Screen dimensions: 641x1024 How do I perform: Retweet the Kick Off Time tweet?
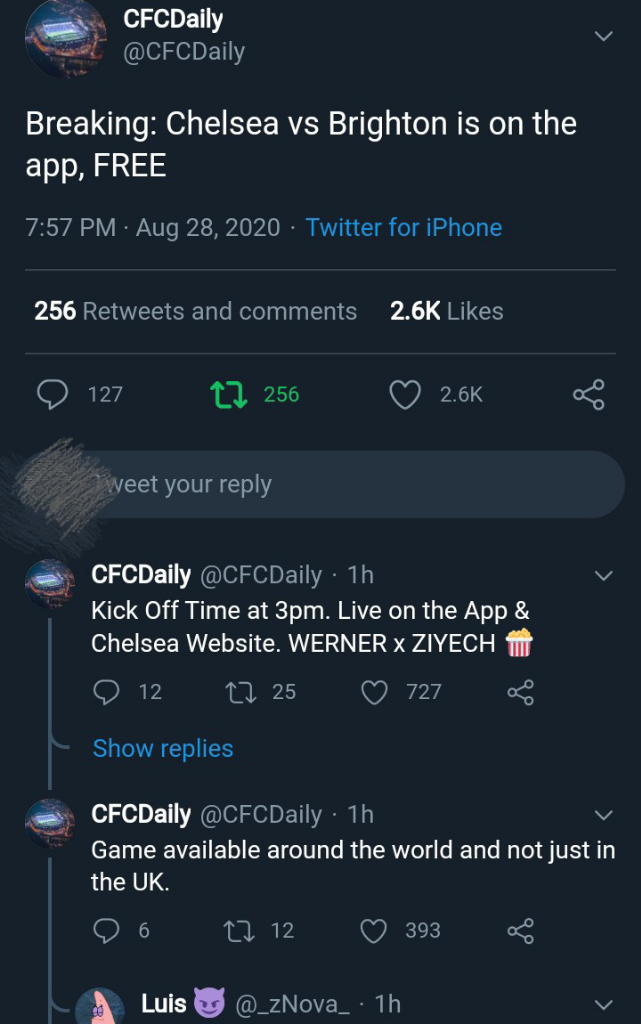tap(240, 692)
